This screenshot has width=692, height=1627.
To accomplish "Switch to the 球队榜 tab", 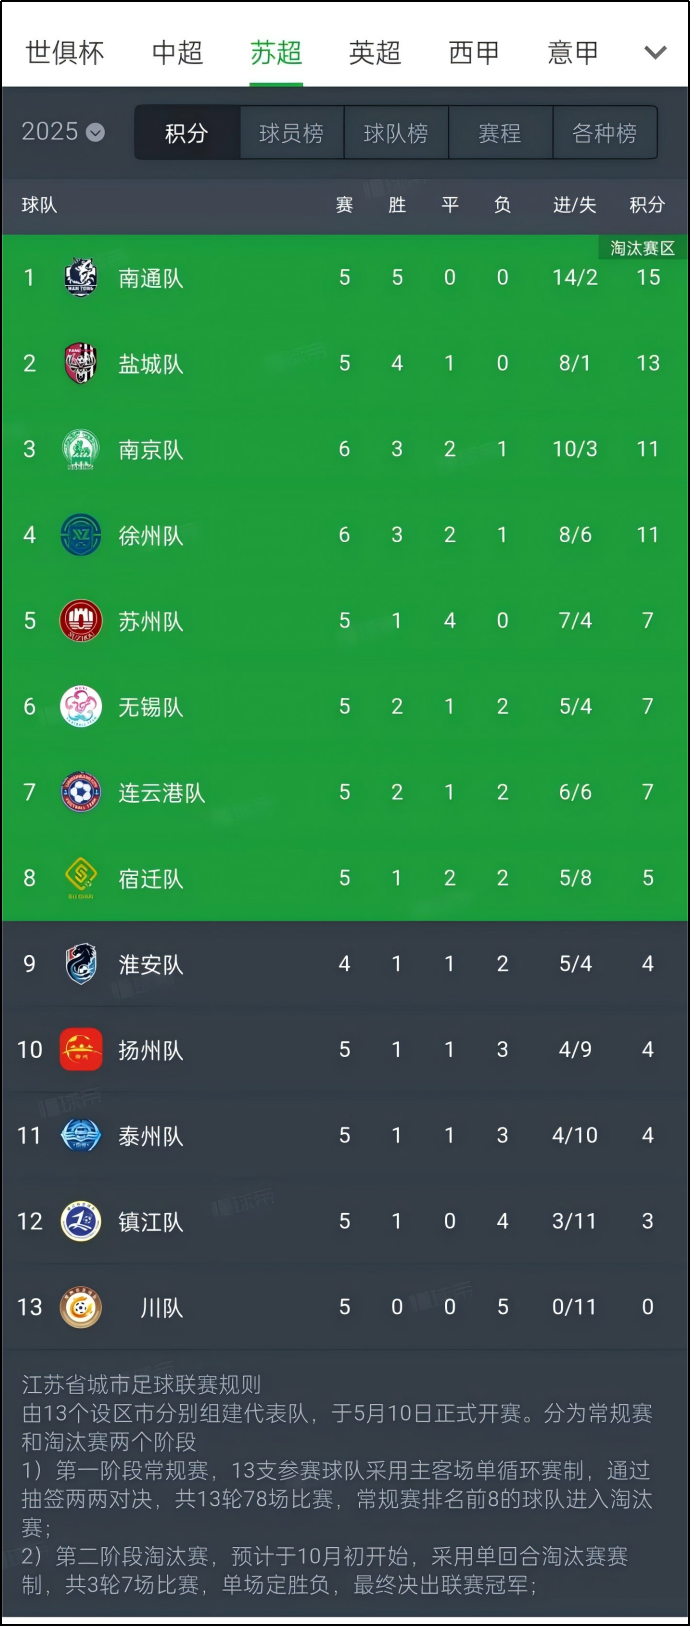I will [x=396, y=133].
